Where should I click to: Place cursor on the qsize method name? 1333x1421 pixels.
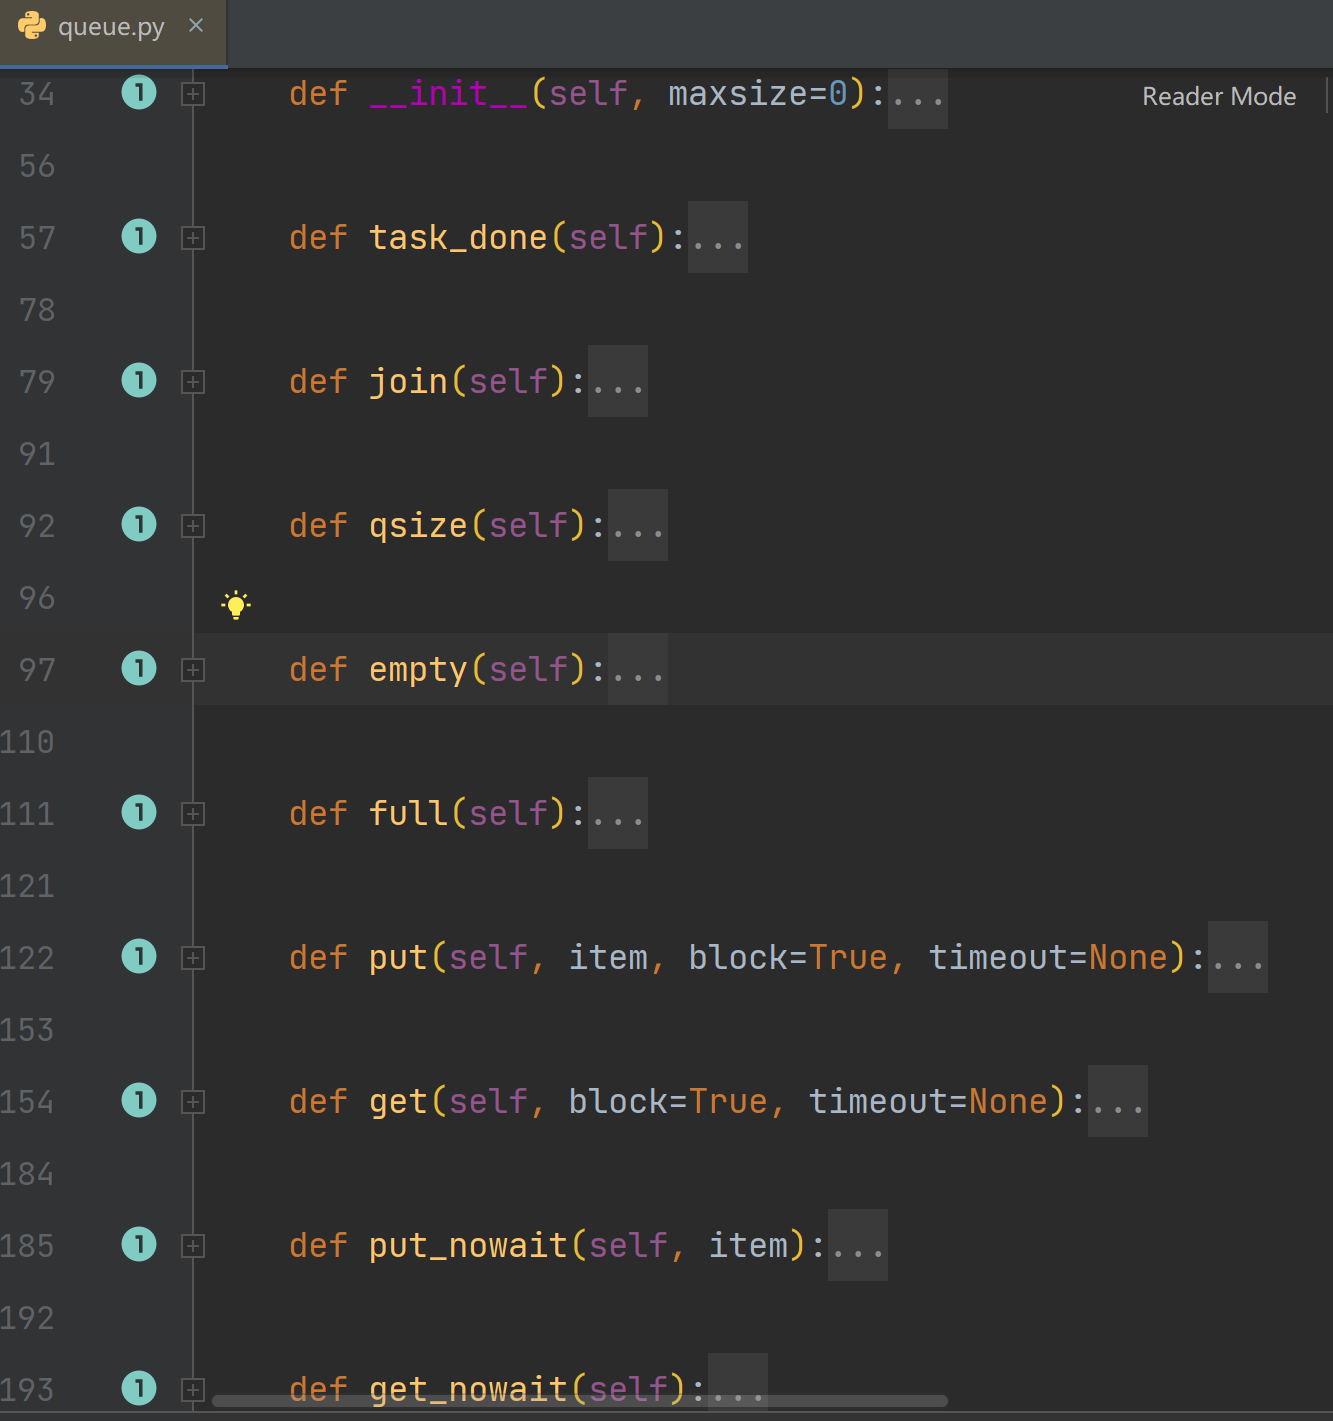click(x=418, y=526)
